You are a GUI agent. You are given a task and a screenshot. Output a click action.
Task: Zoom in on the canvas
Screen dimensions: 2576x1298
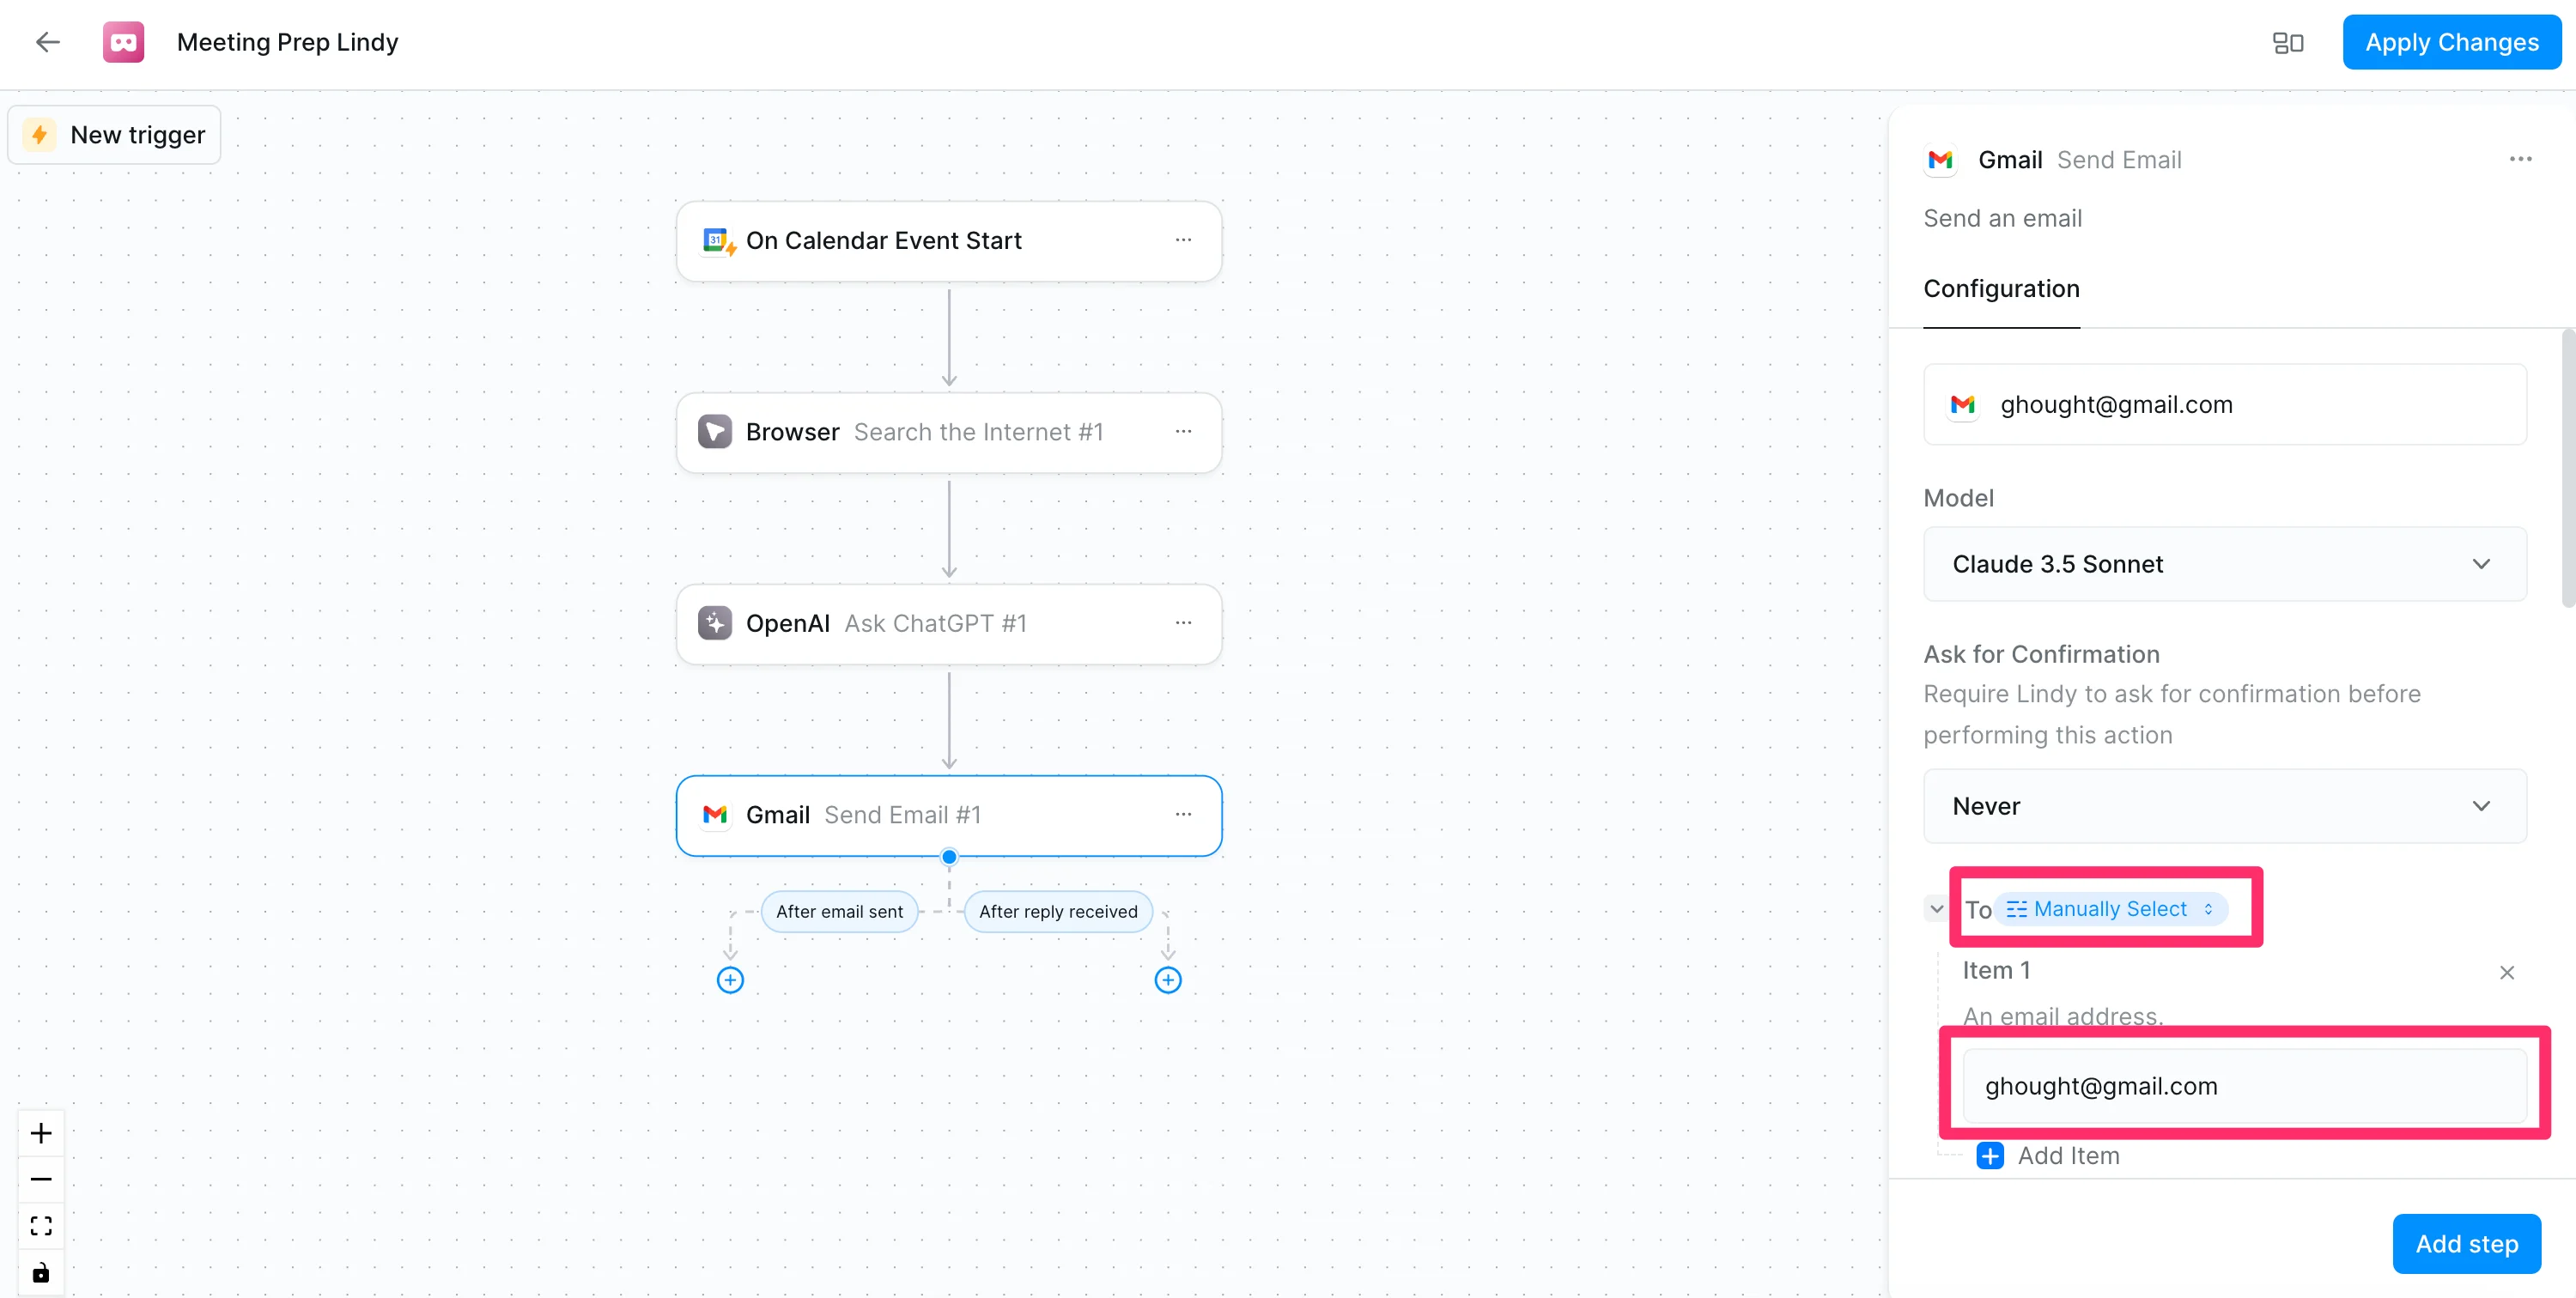click(41, 1133)
